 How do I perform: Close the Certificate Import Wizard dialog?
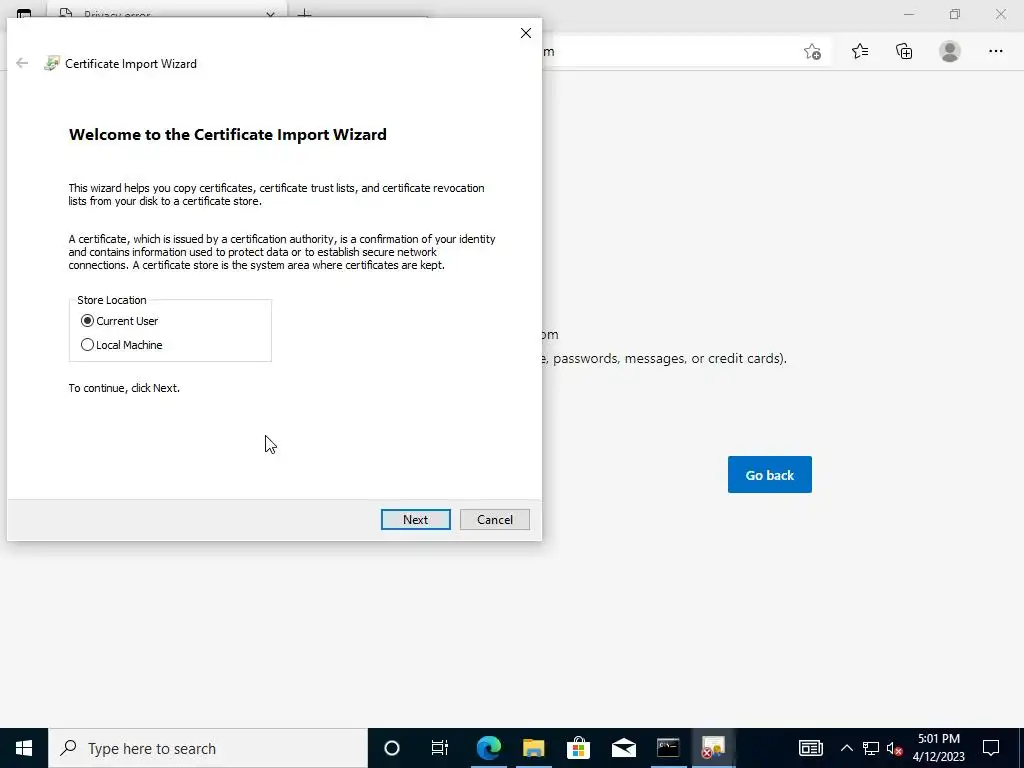[x=526, y=33]
